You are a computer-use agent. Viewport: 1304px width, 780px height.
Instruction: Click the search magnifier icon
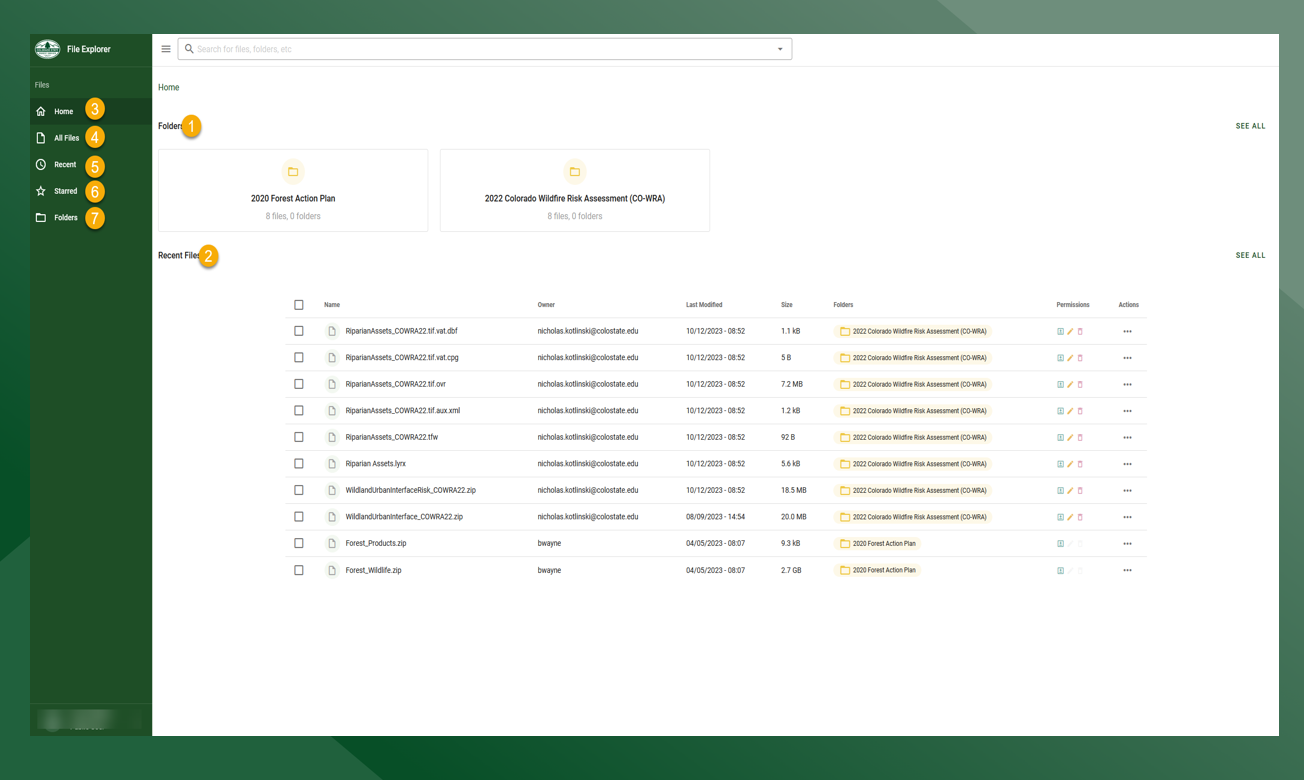pos(187,48)
